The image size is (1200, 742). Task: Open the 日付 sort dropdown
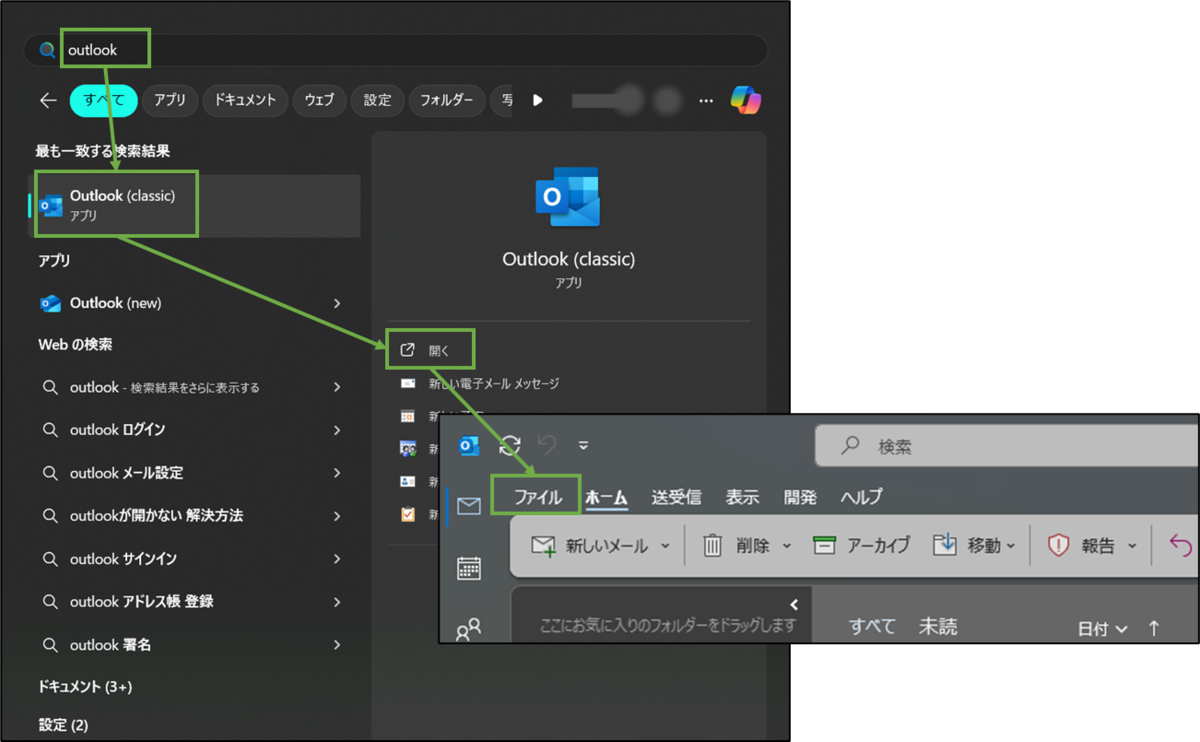tap(1102, 629)
